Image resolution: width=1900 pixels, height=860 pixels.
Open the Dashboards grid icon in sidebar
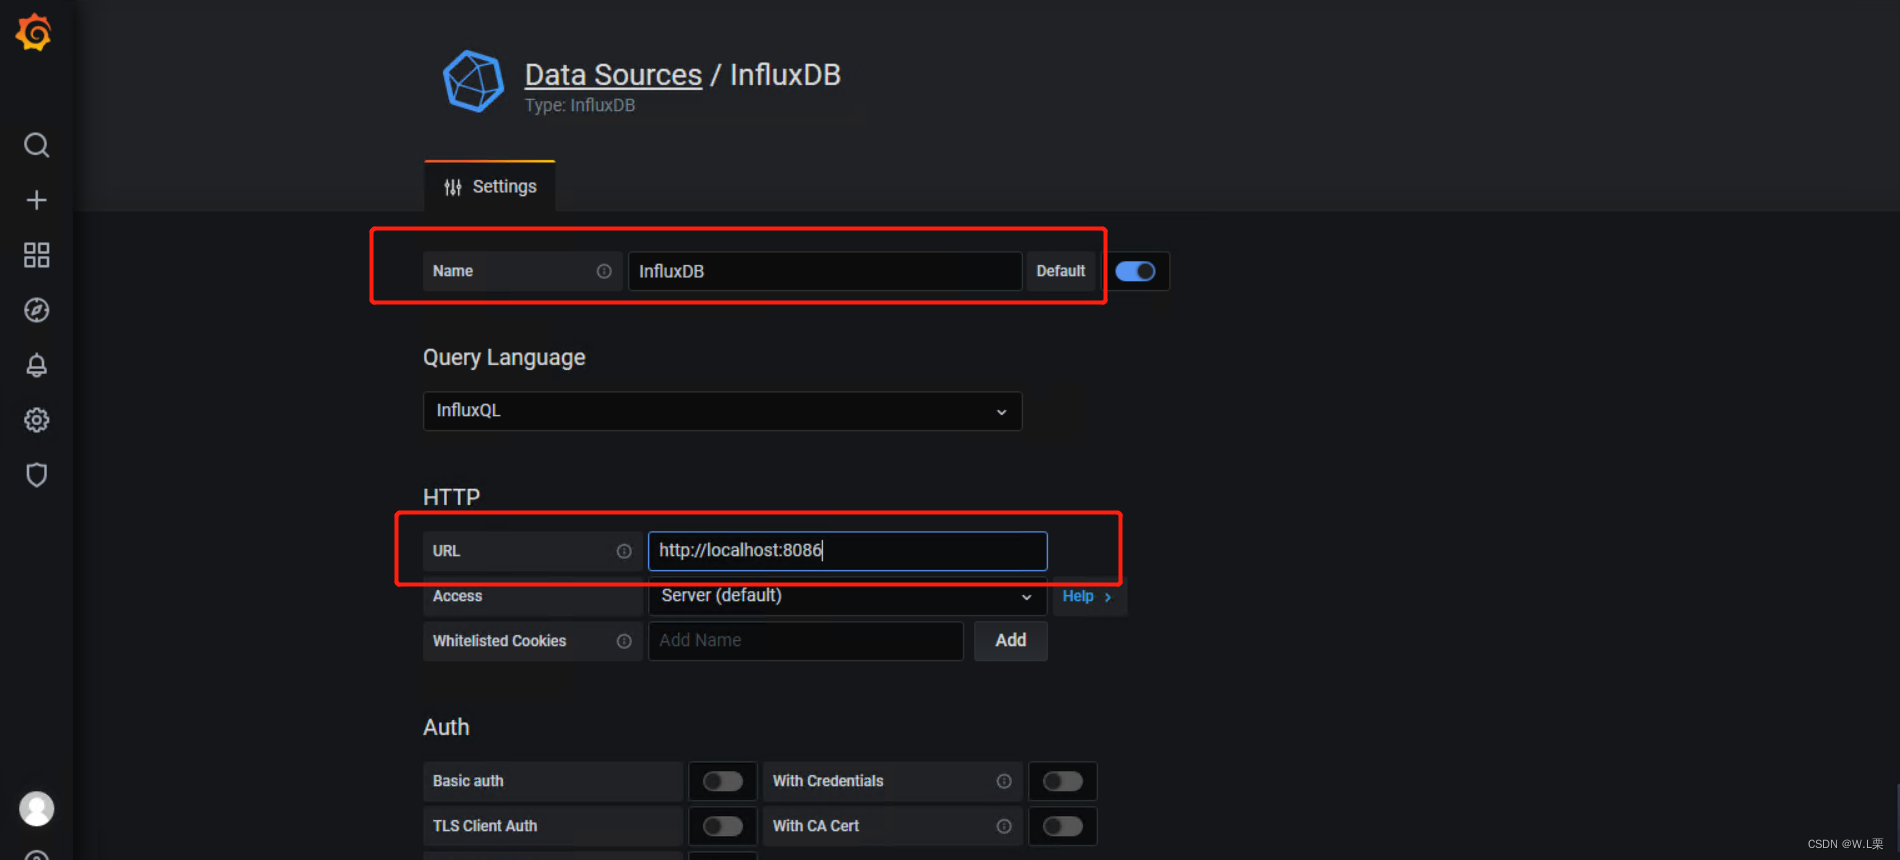[37, 255]
